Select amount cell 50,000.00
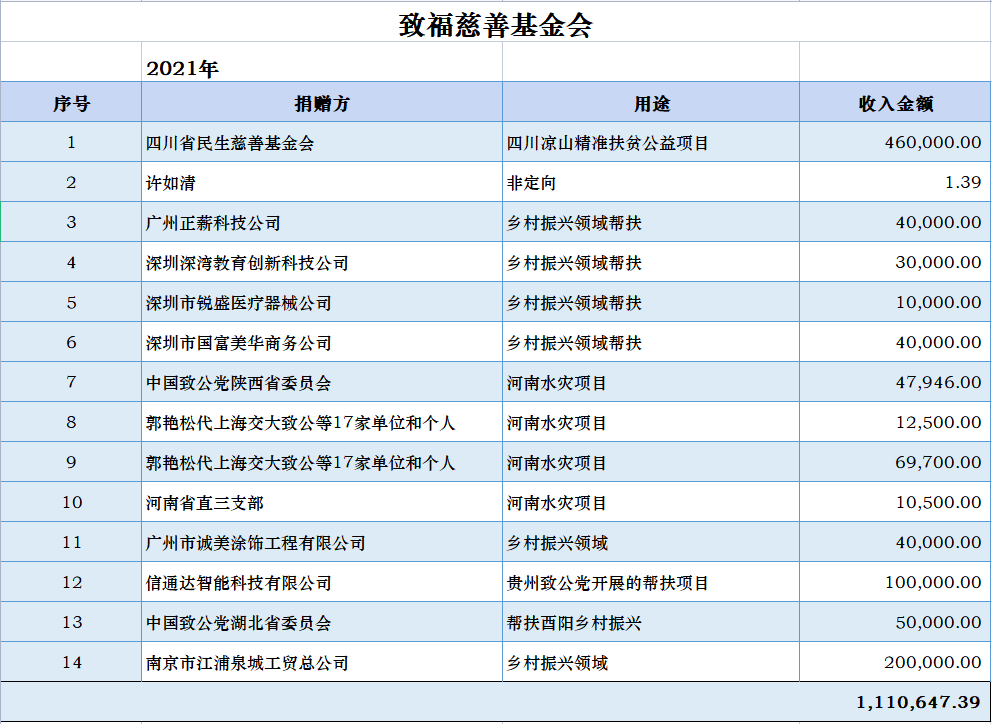The height and width of the screenshot is (724, 992). [895, 621]
